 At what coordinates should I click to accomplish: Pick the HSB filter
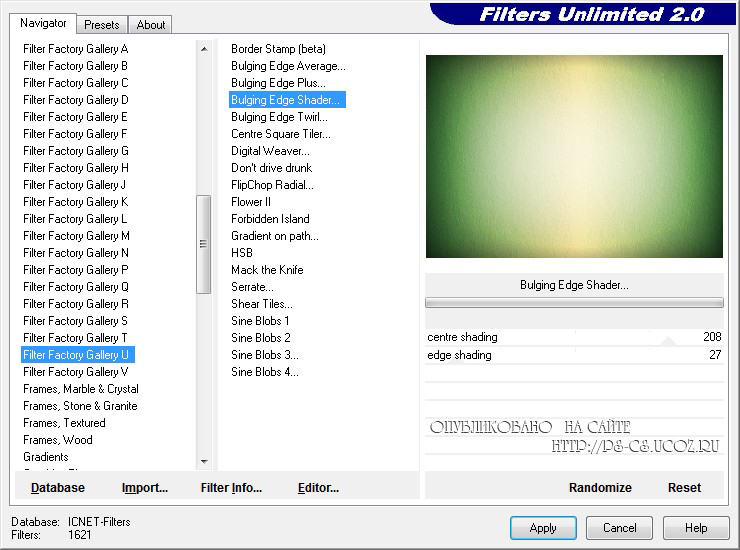(x=242, y=253)
